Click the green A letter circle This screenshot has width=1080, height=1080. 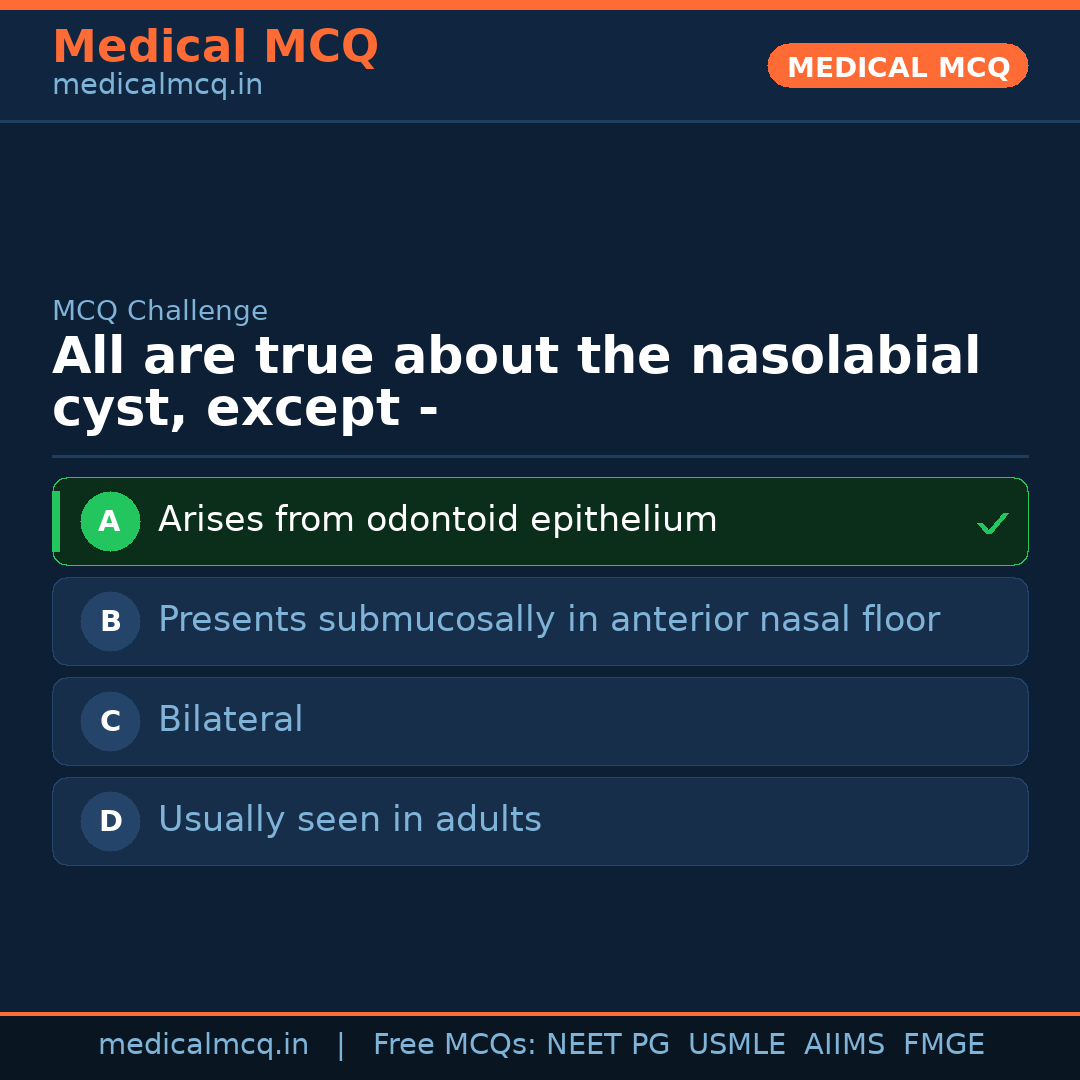(110, 521)
